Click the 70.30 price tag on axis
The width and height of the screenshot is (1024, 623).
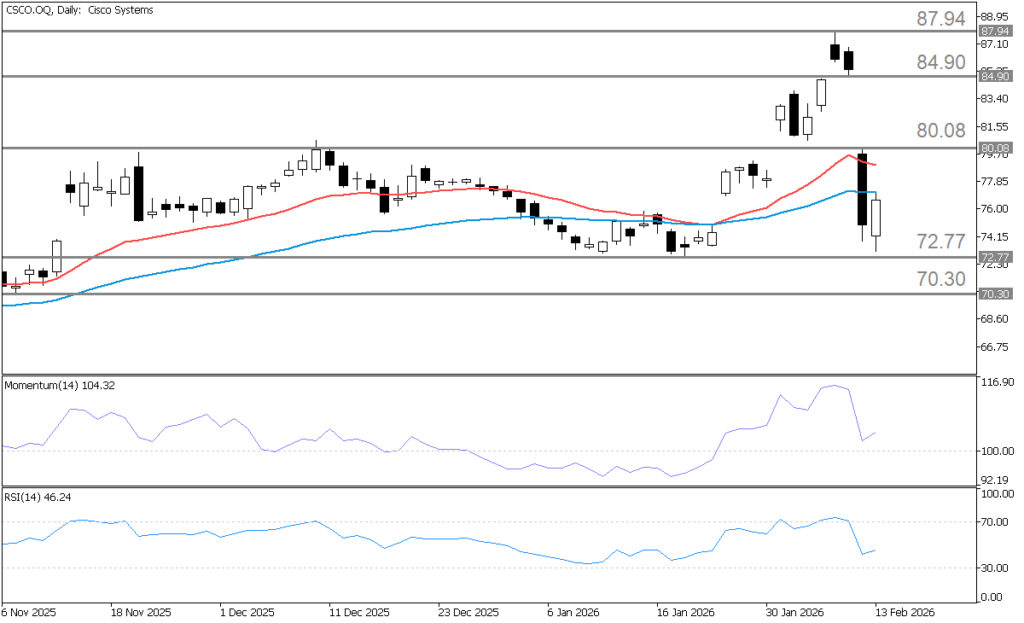pos(992,294)
